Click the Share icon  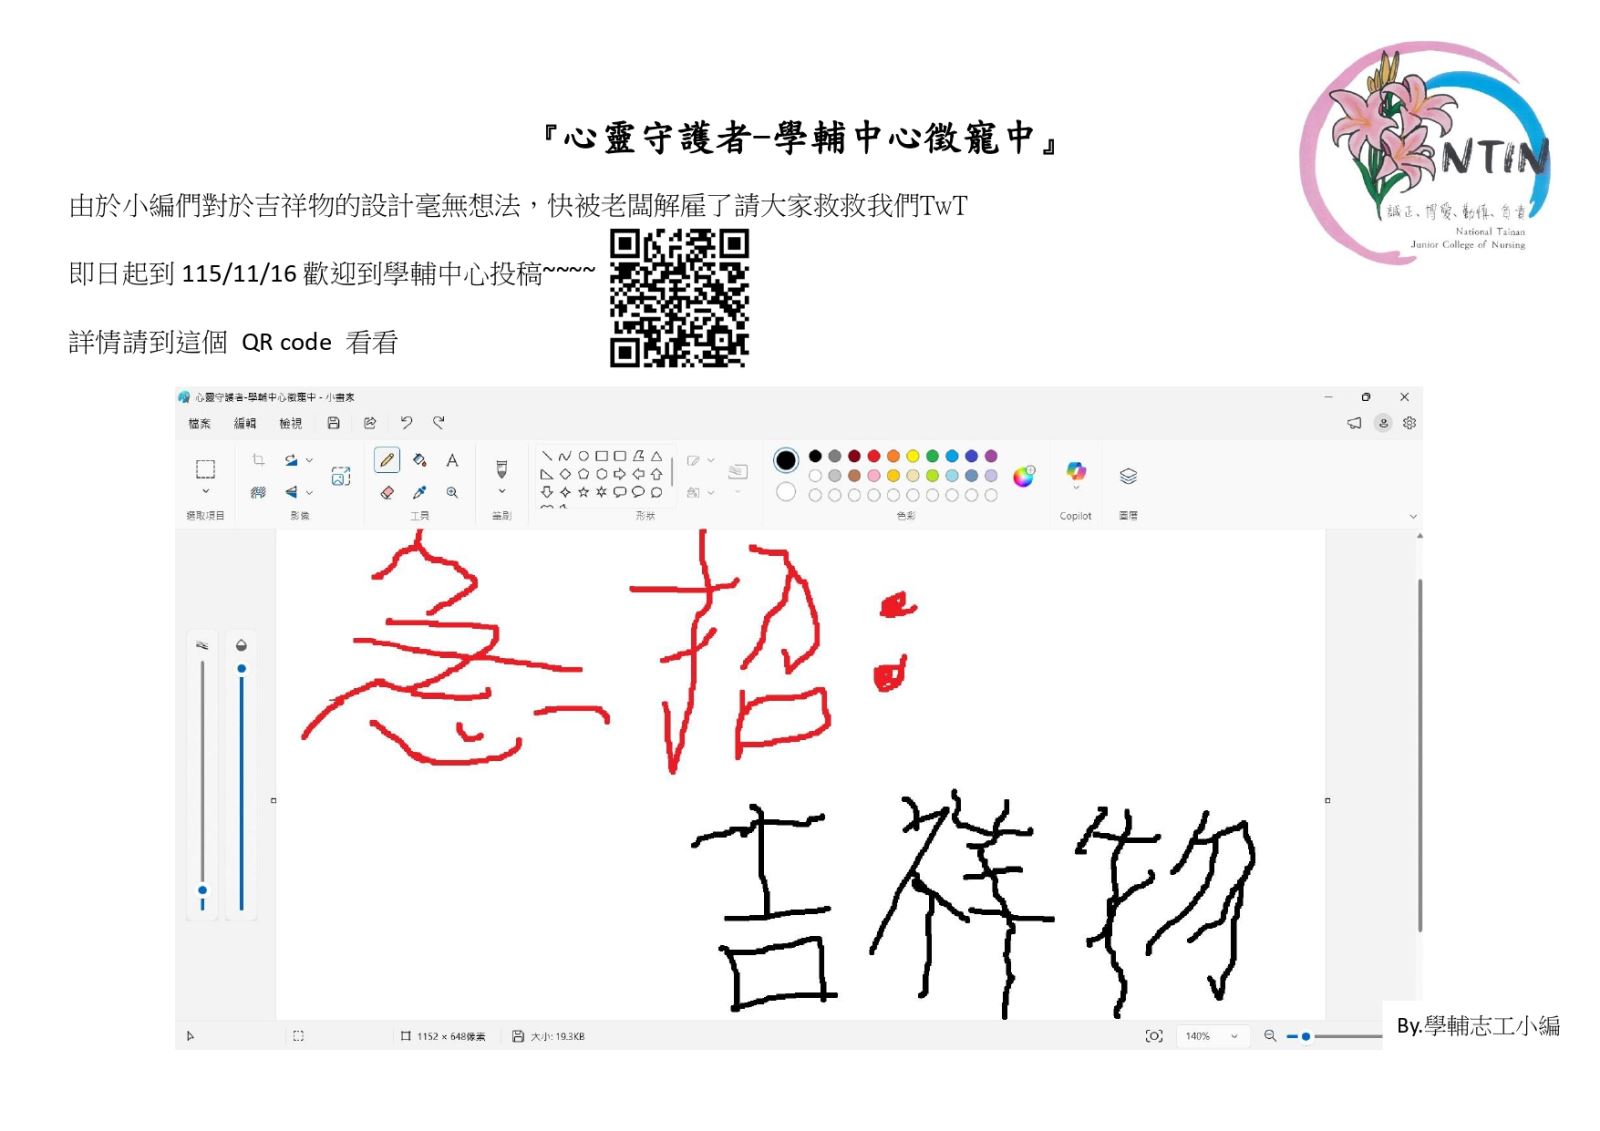coord(370,423)
